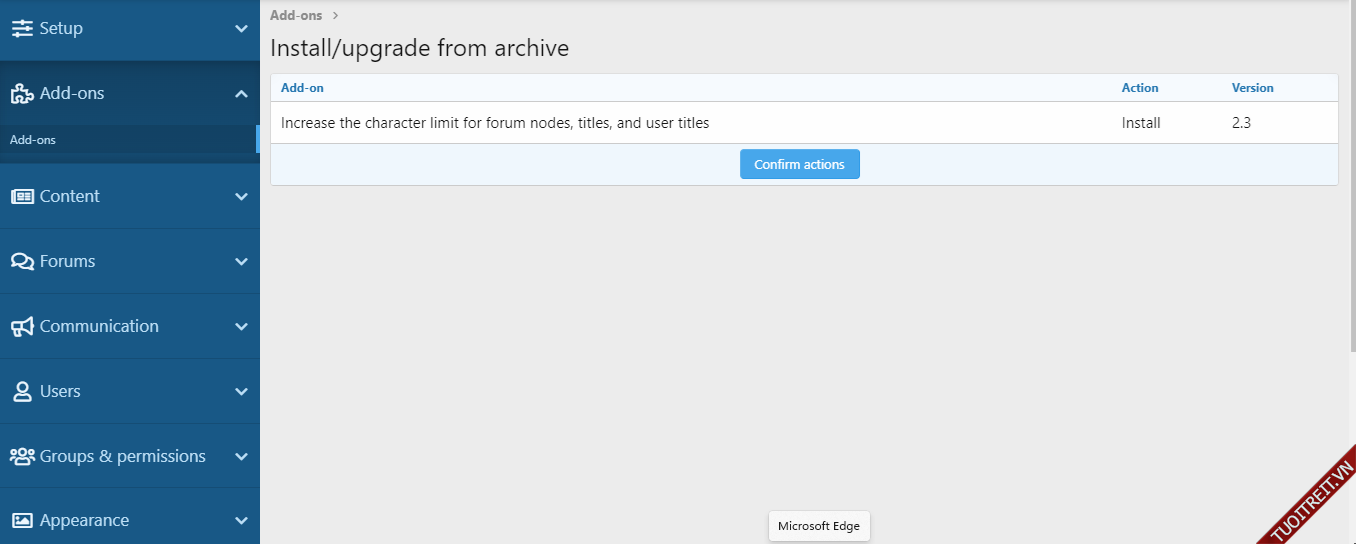Click the page's vertical scrollbar
This screenshot has width=1356, height=544.
click(x=1349, y=200)
